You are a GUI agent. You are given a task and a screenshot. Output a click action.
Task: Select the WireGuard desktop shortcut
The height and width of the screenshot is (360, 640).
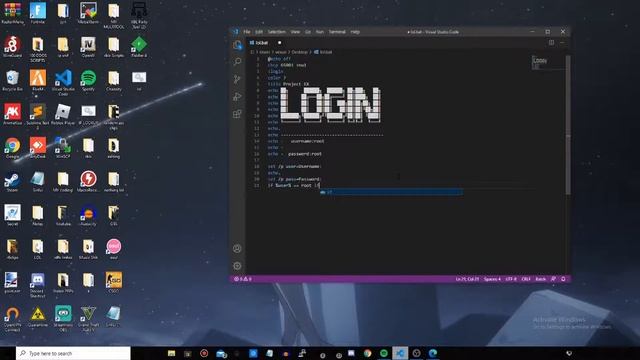tap(12, 46)
